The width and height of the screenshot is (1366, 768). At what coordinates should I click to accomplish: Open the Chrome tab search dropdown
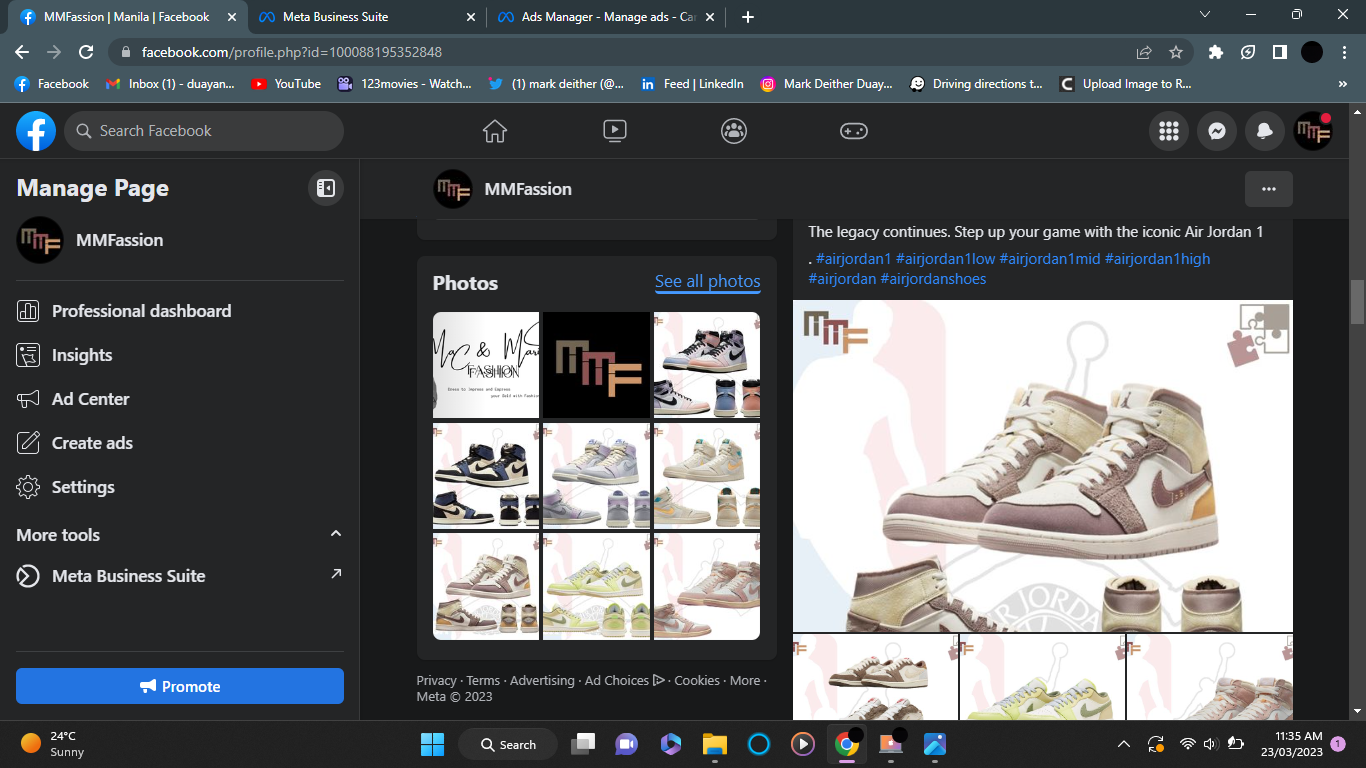pos(1205,15)
